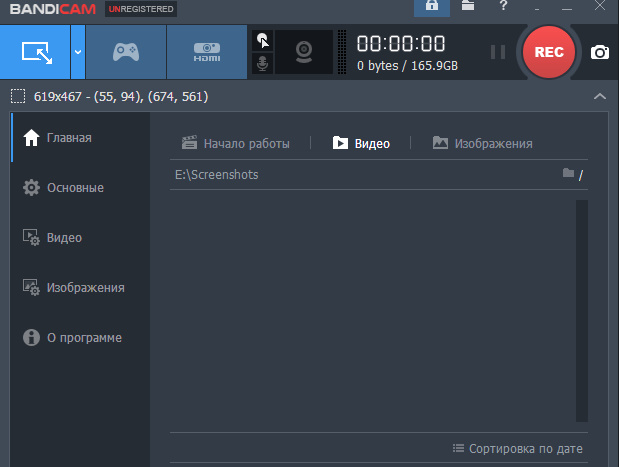Select the screen rectangle recording mode
Screen dimensions: 619x467
point(35,52)
